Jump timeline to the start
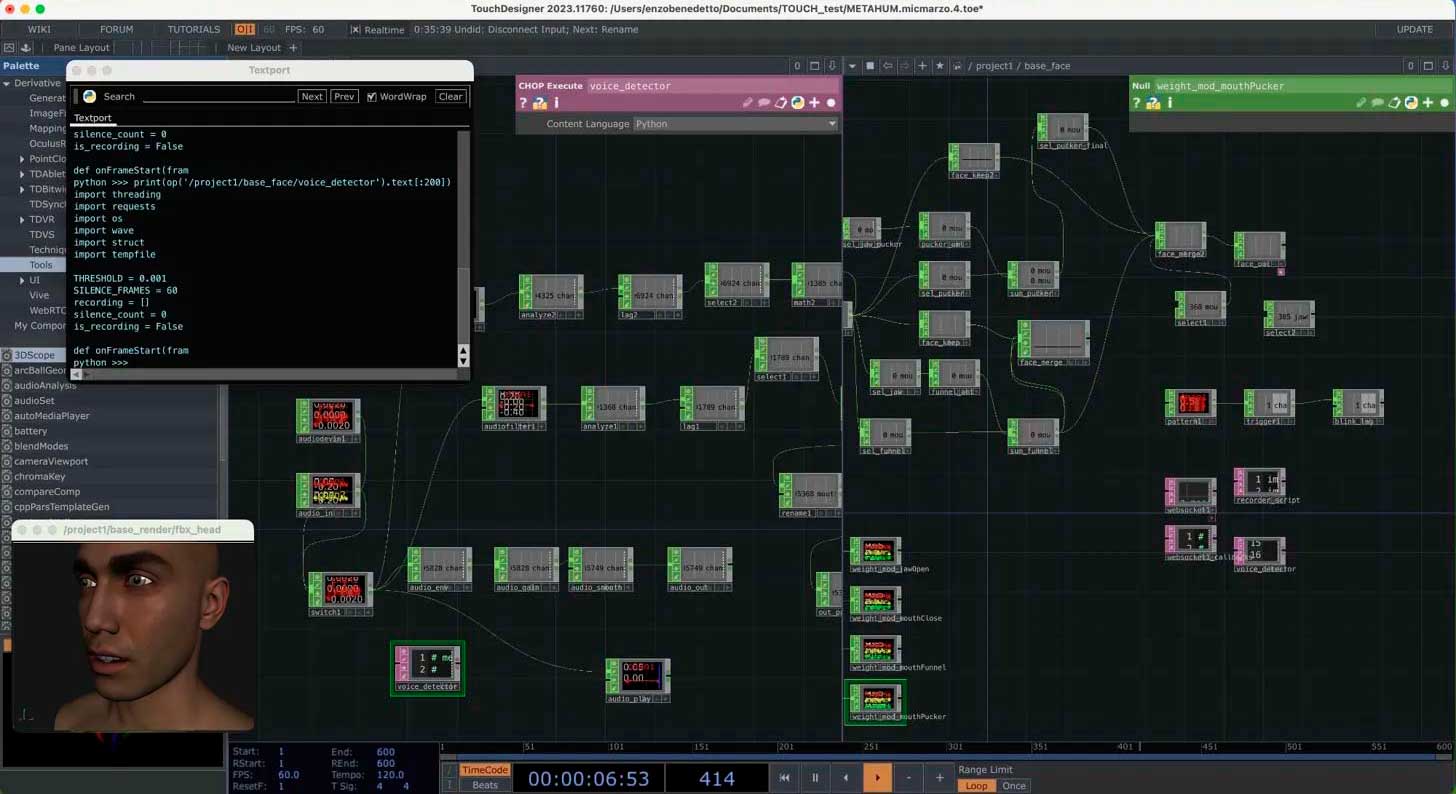This screenshot has width=1456, height=794. (x=784, y=778)
